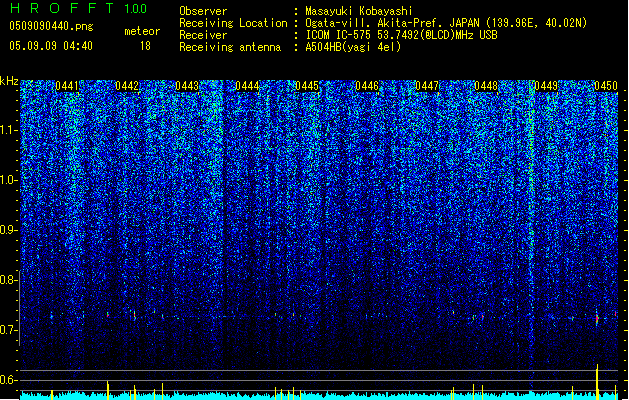Click the Receiving Location field label
This screenshot has width=629, height=400.
233,23
